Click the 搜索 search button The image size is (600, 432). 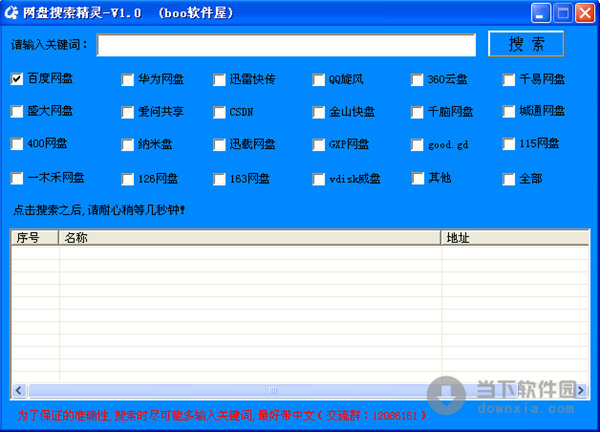(526, 44)
